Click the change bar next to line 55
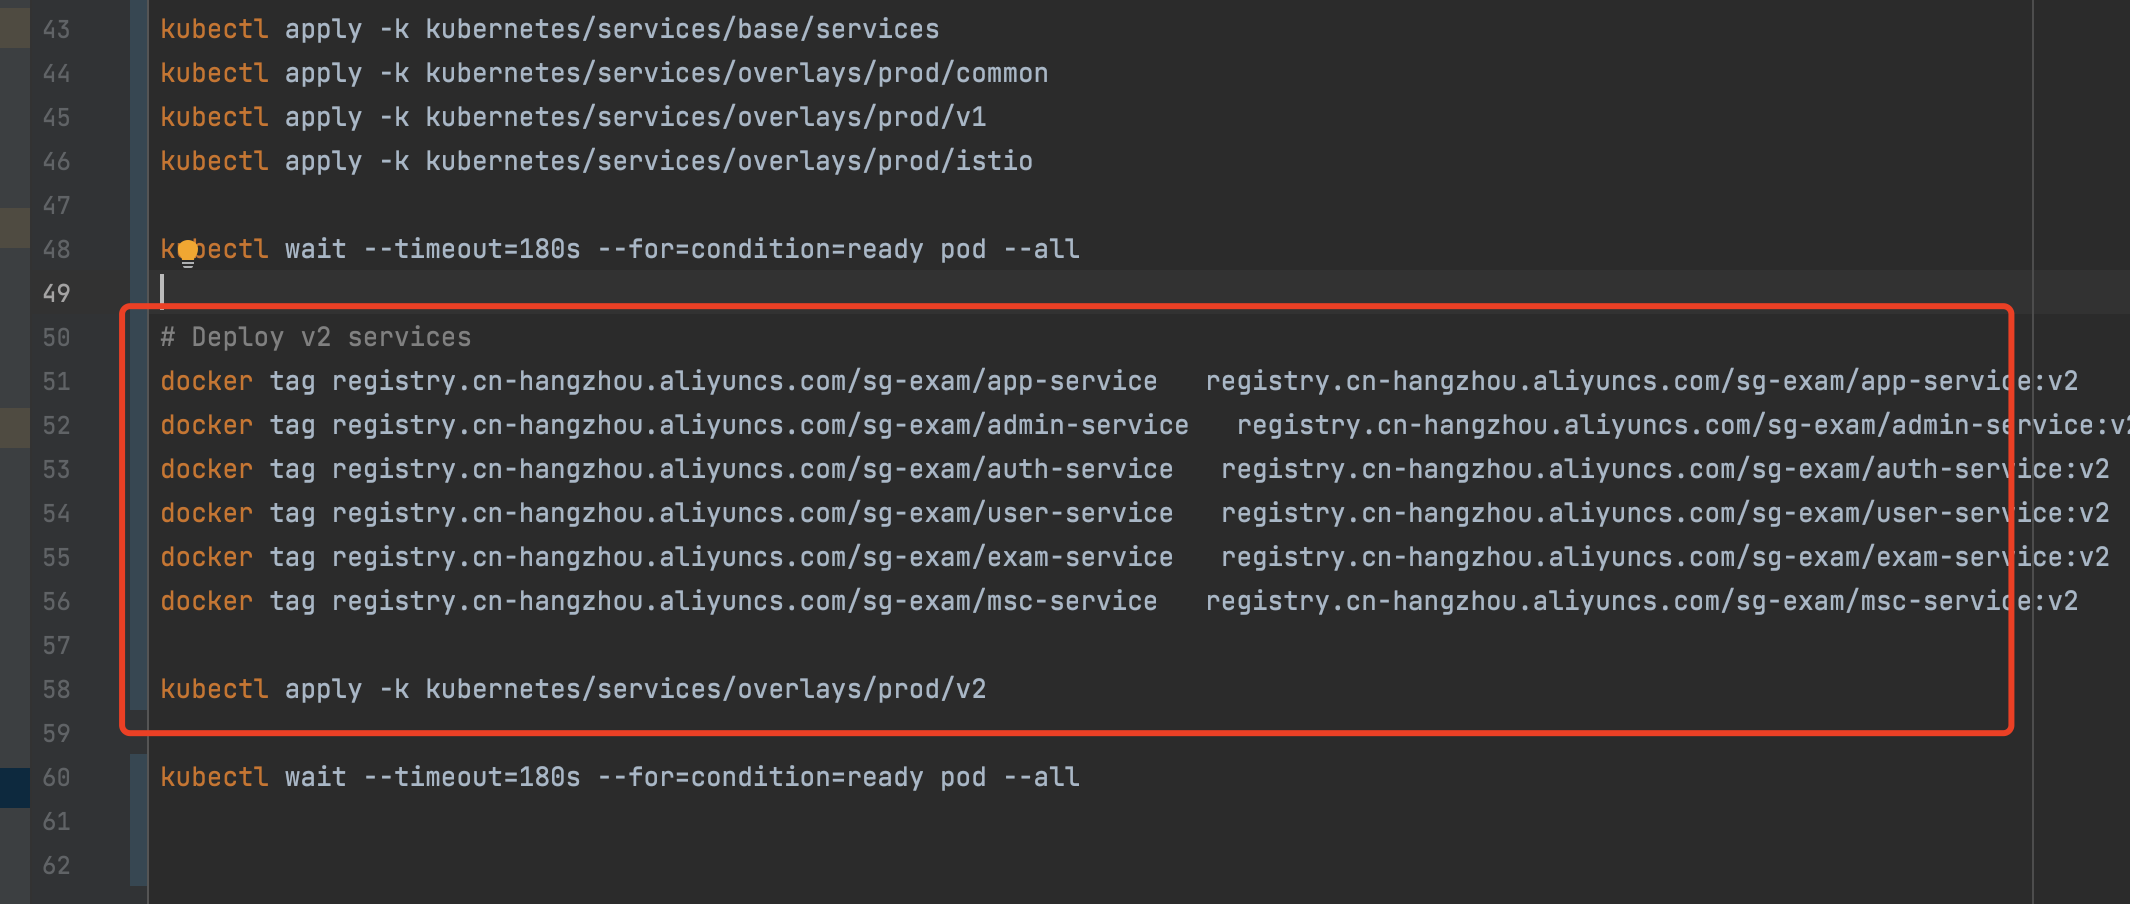Viewport: 2130px width, 904px height. (139, 557)
